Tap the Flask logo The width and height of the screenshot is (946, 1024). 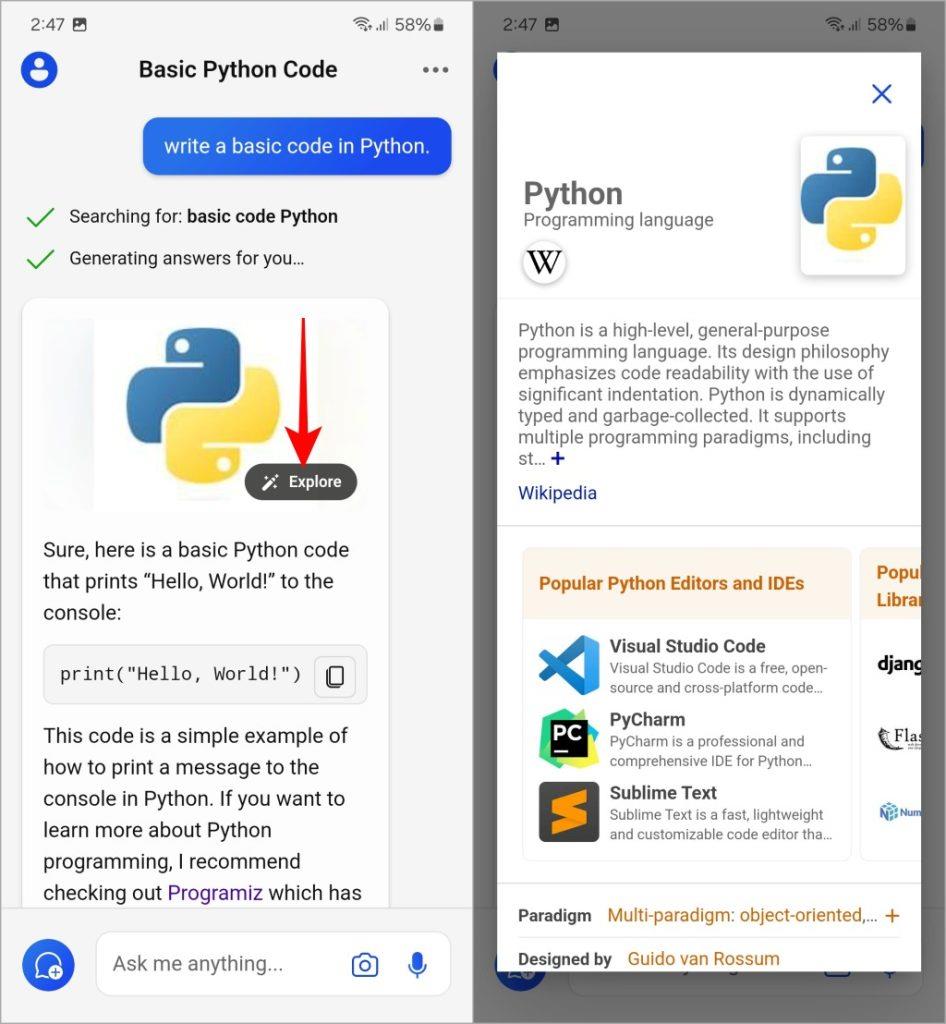(899, 738)
